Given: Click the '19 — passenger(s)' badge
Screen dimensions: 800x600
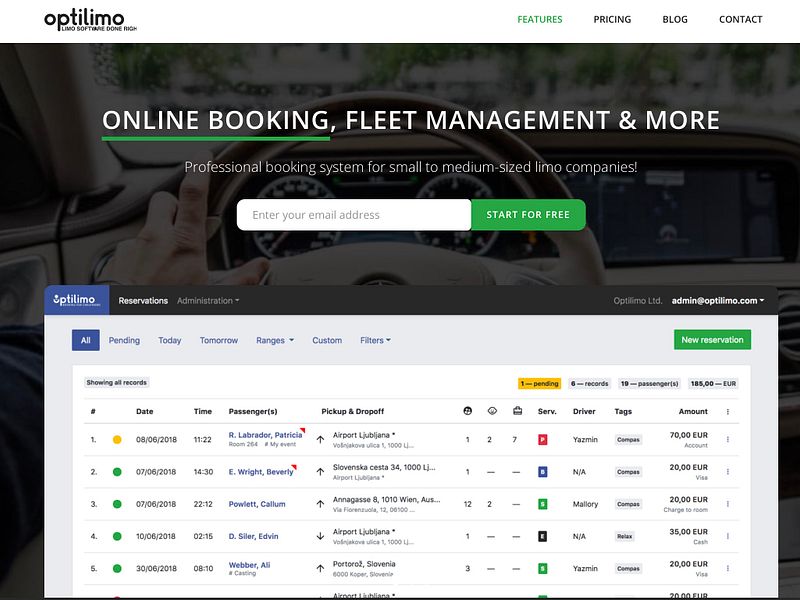Looking at the screenshot, I should click(649, 384).
